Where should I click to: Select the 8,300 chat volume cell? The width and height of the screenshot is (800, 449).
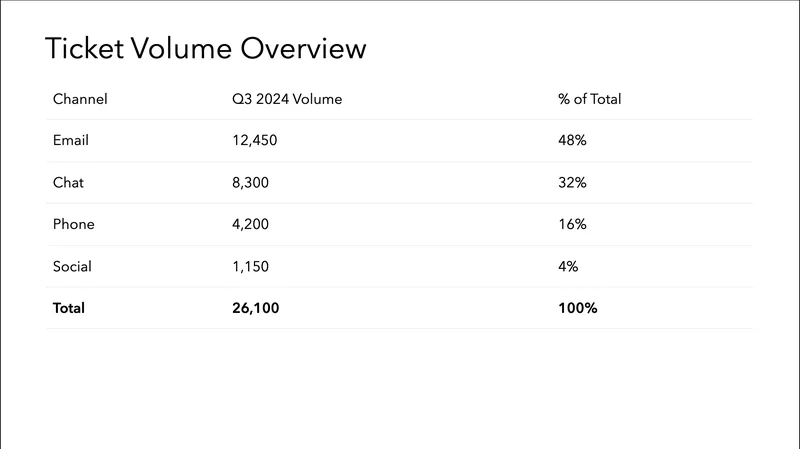[250, 183]
